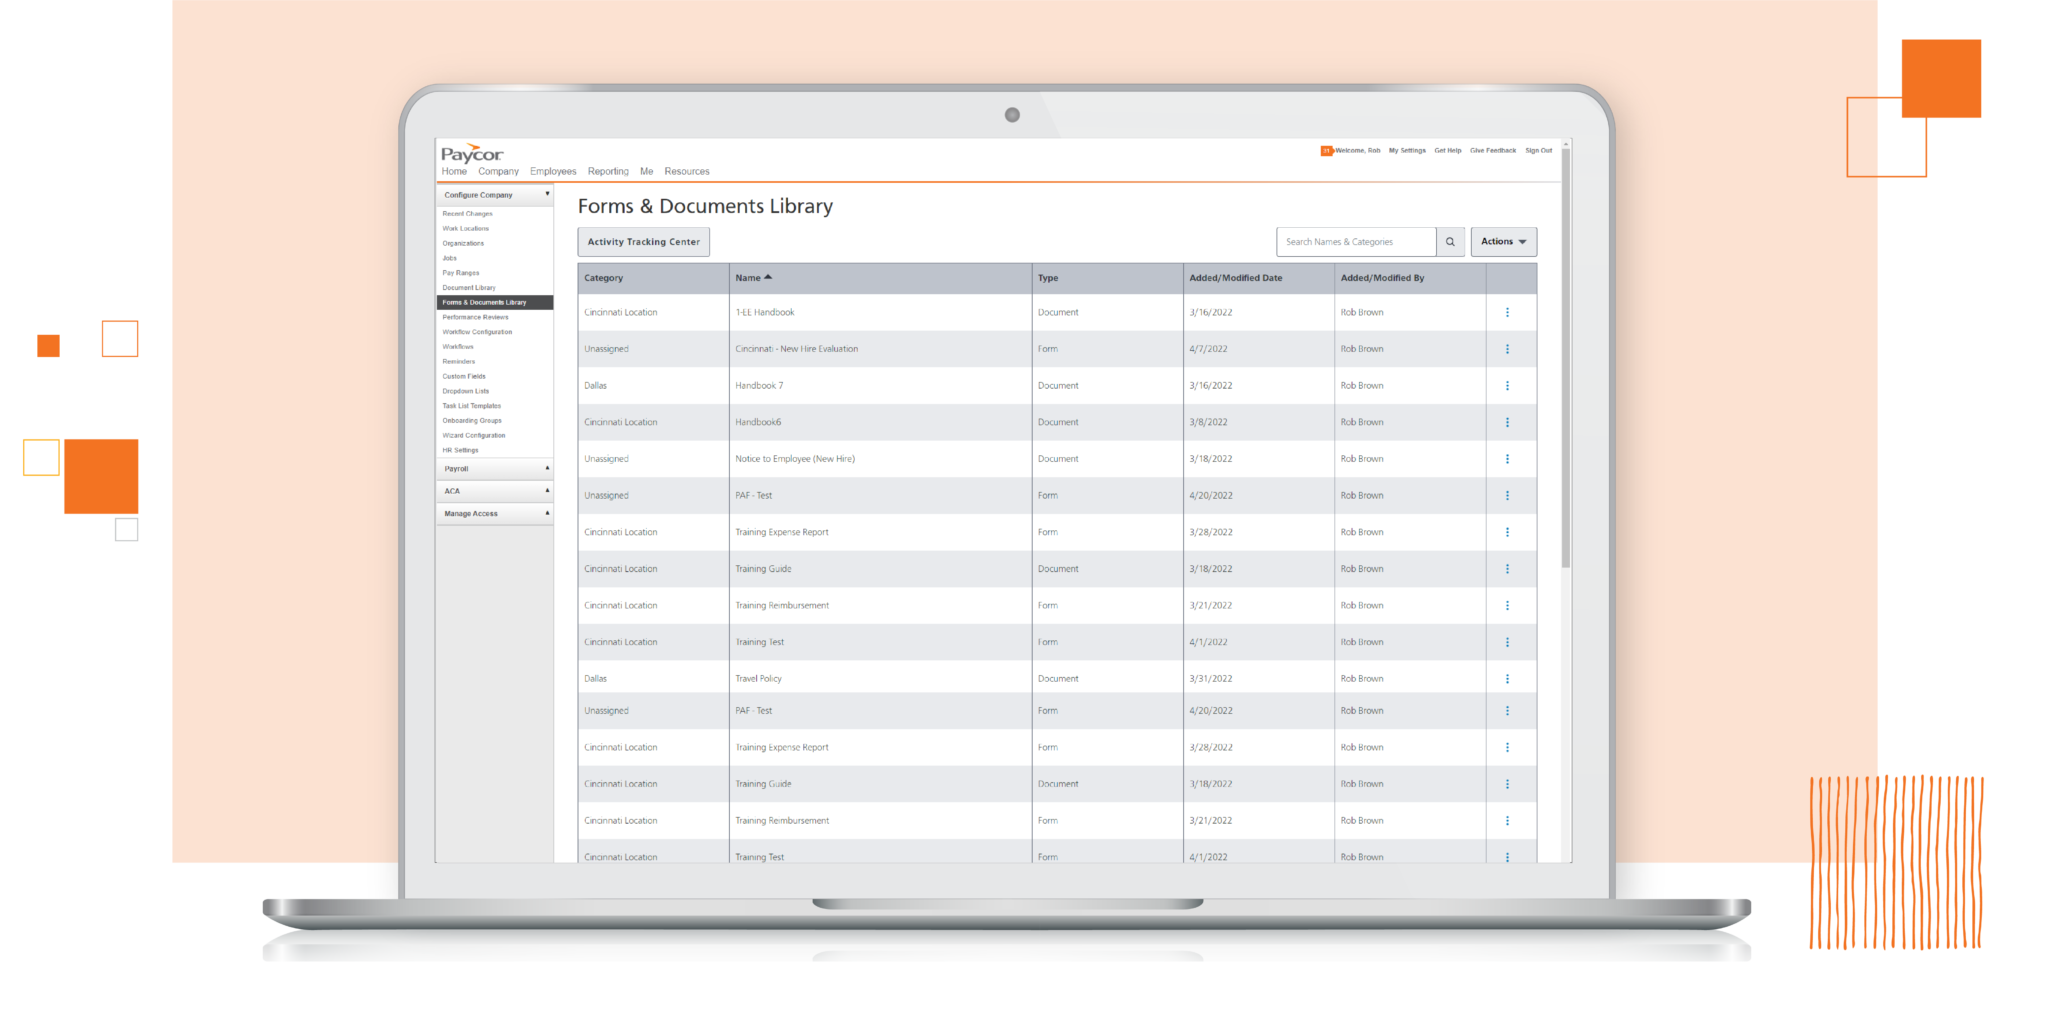Expand the Manage Access section
Image resolution: width=2048 pixels, height=1024 pixels.
(x=546, y=513)
